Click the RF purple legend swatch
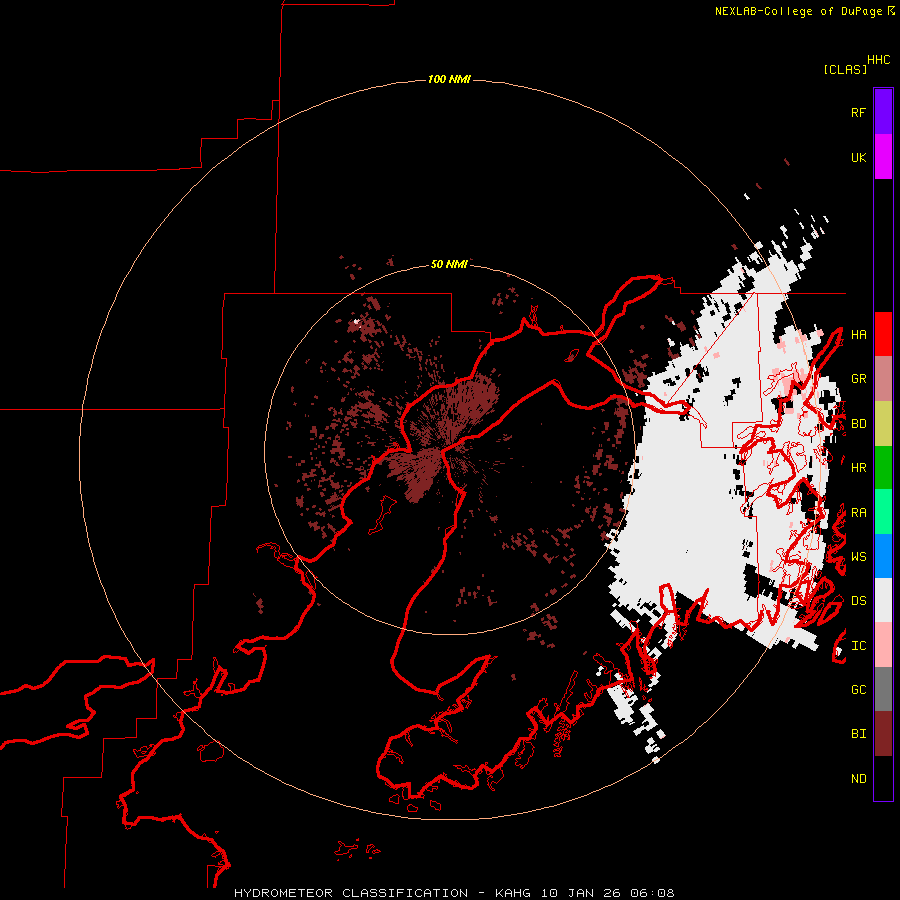Image resolution: width=900 pixels, height=900 pixels. 883,112
